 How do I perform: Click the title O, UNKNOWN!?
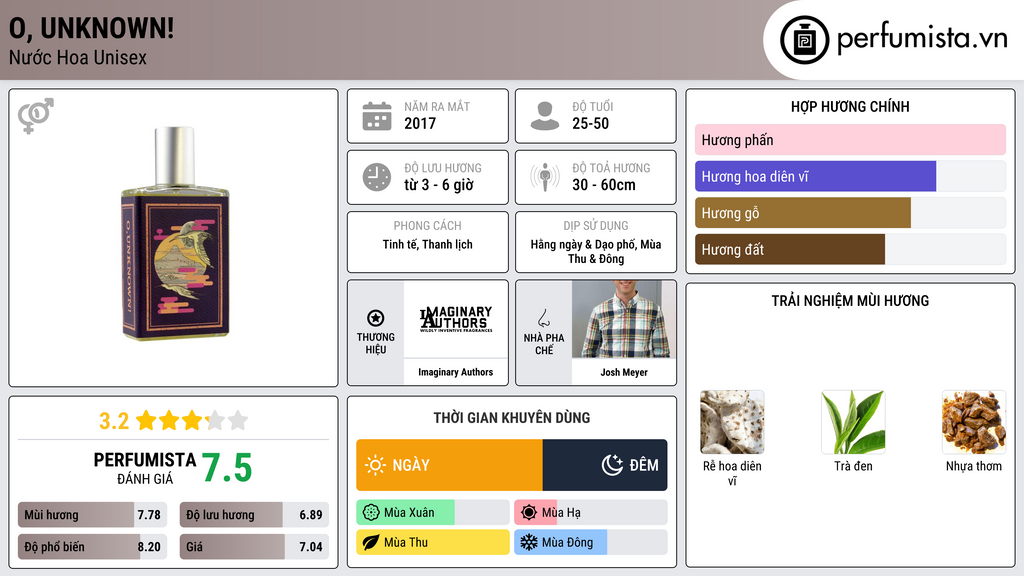click(x=91, y=29)
